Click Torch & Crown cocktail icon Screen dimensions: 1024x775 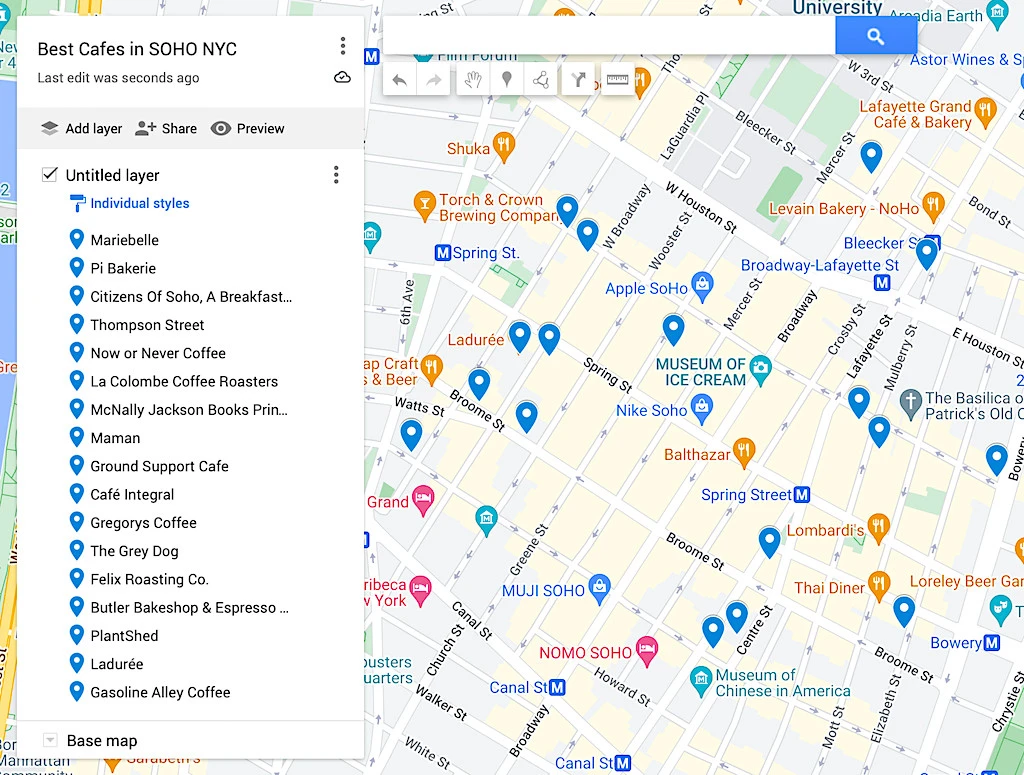coord(424,206)
